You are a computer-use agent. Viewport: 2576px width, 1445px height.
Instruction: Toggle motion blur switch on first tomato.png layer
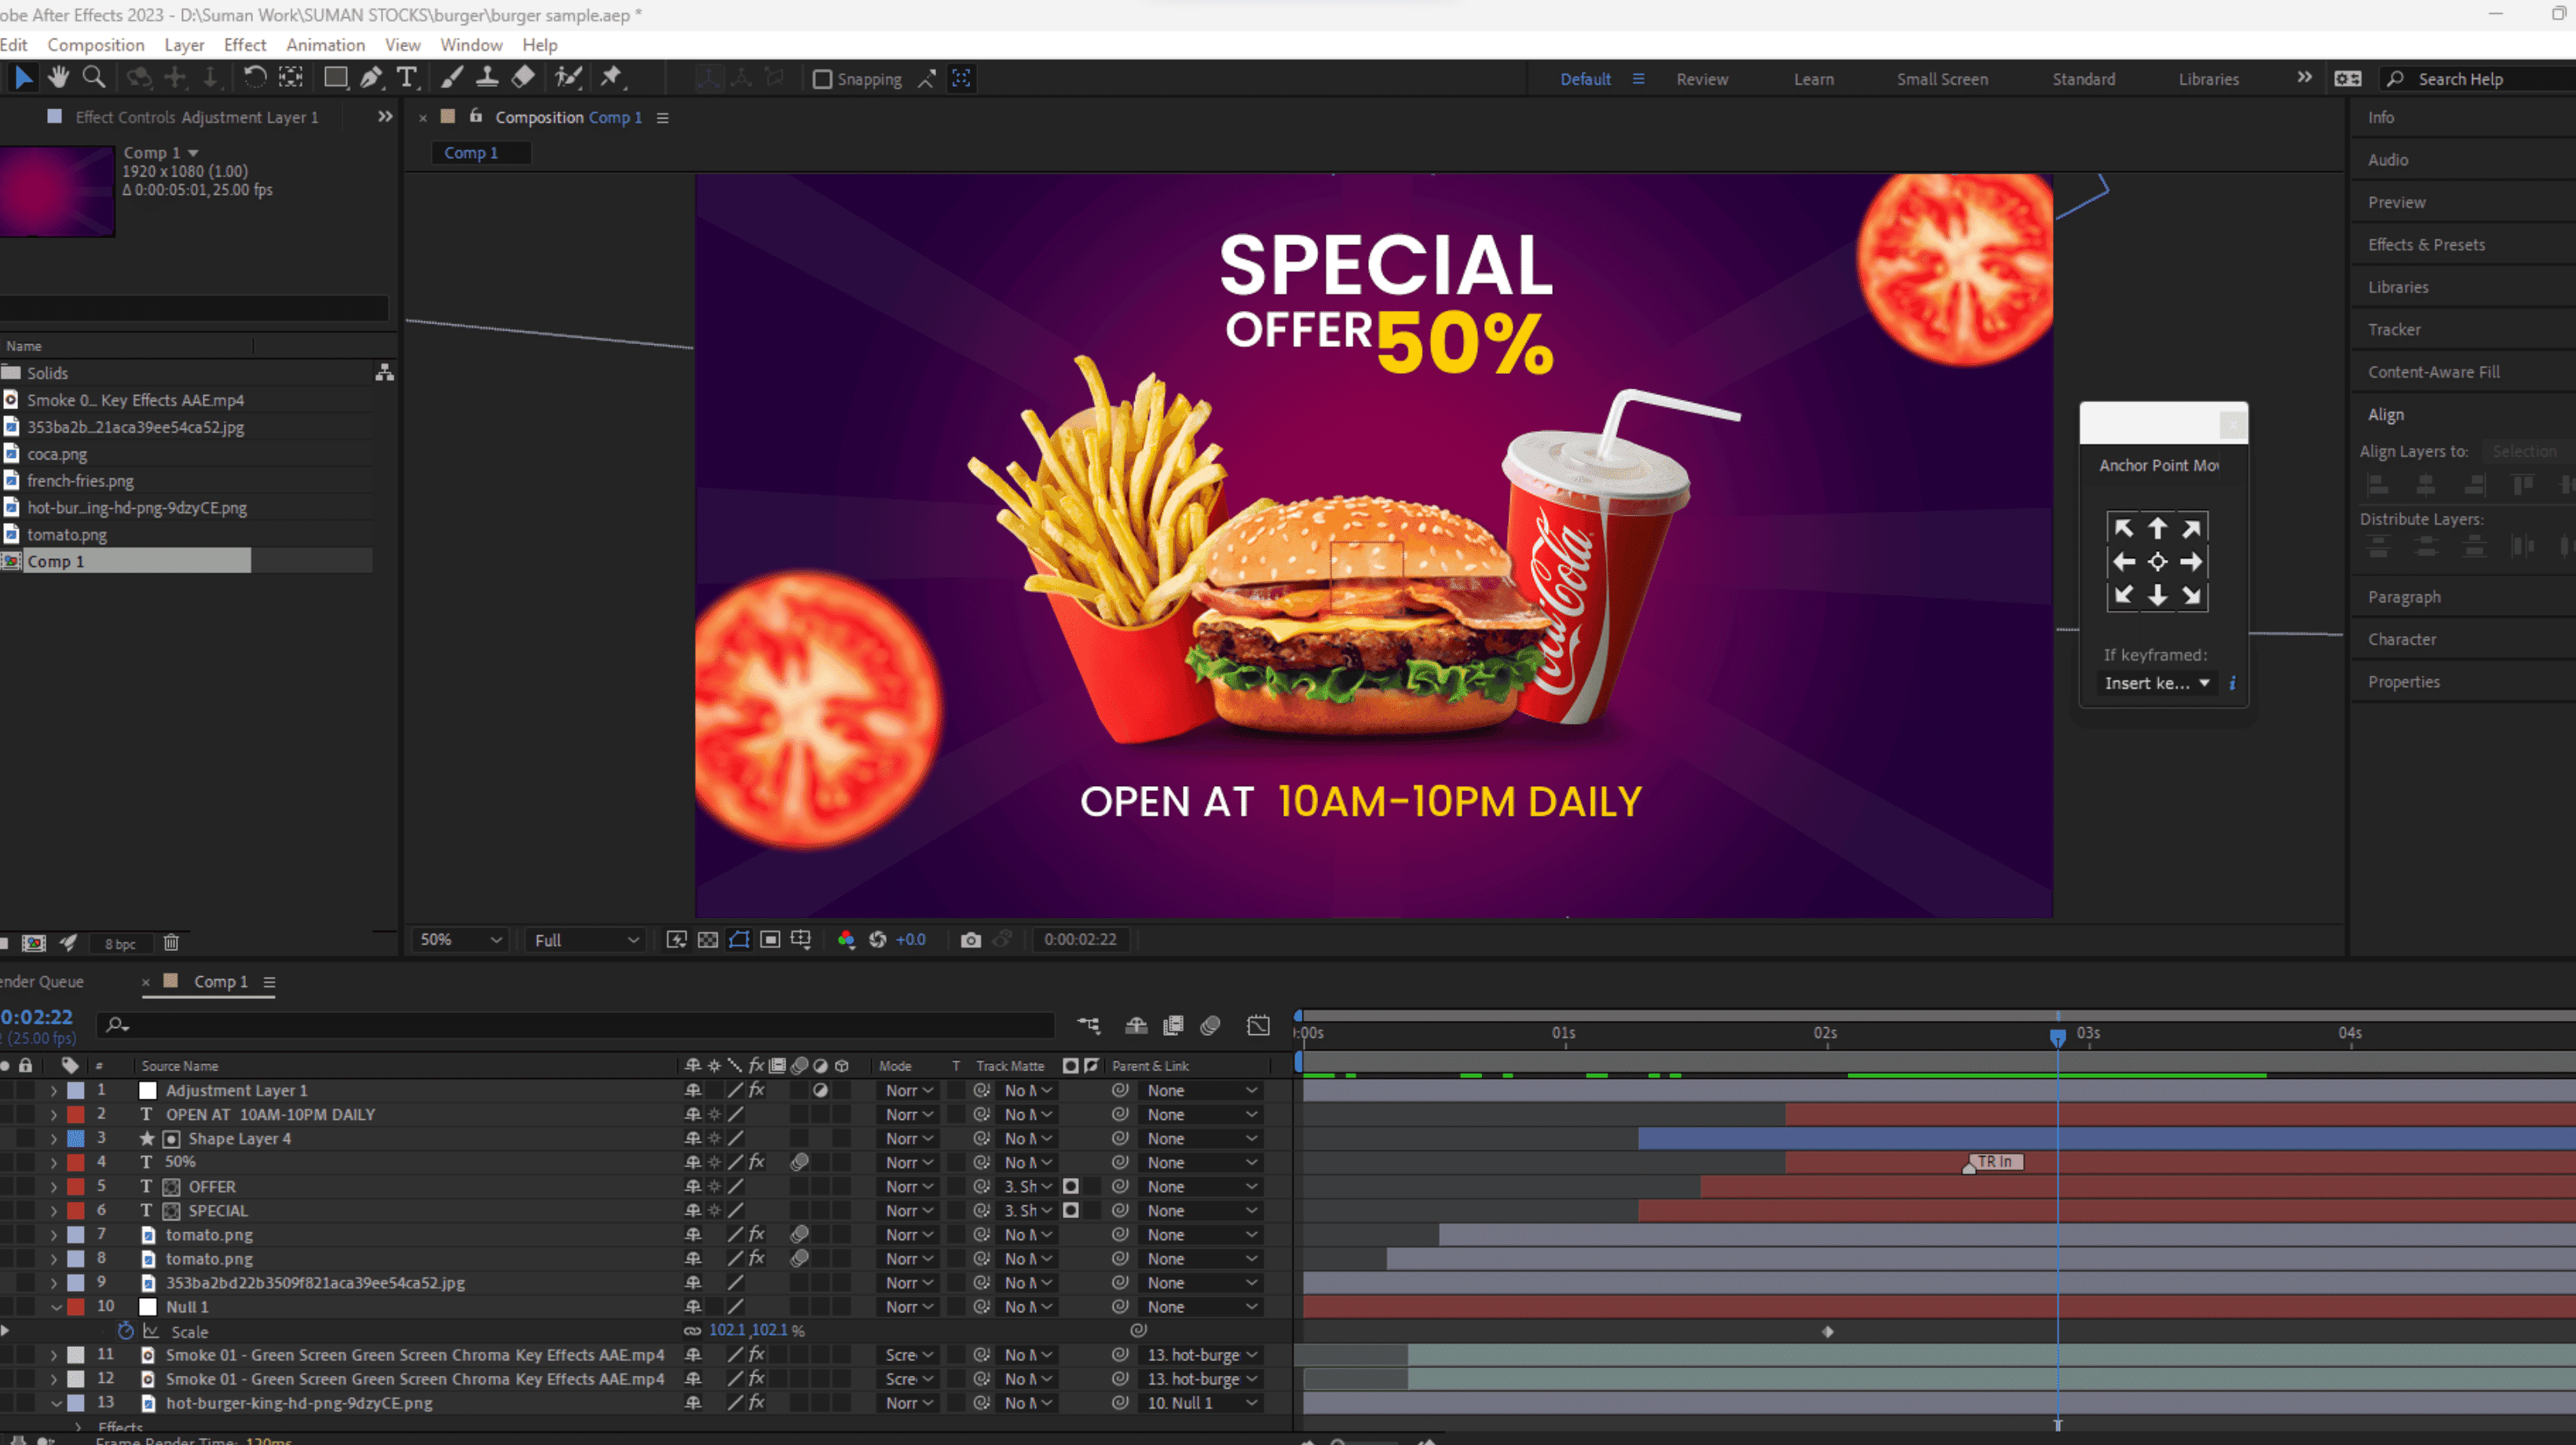point(799,1235)
